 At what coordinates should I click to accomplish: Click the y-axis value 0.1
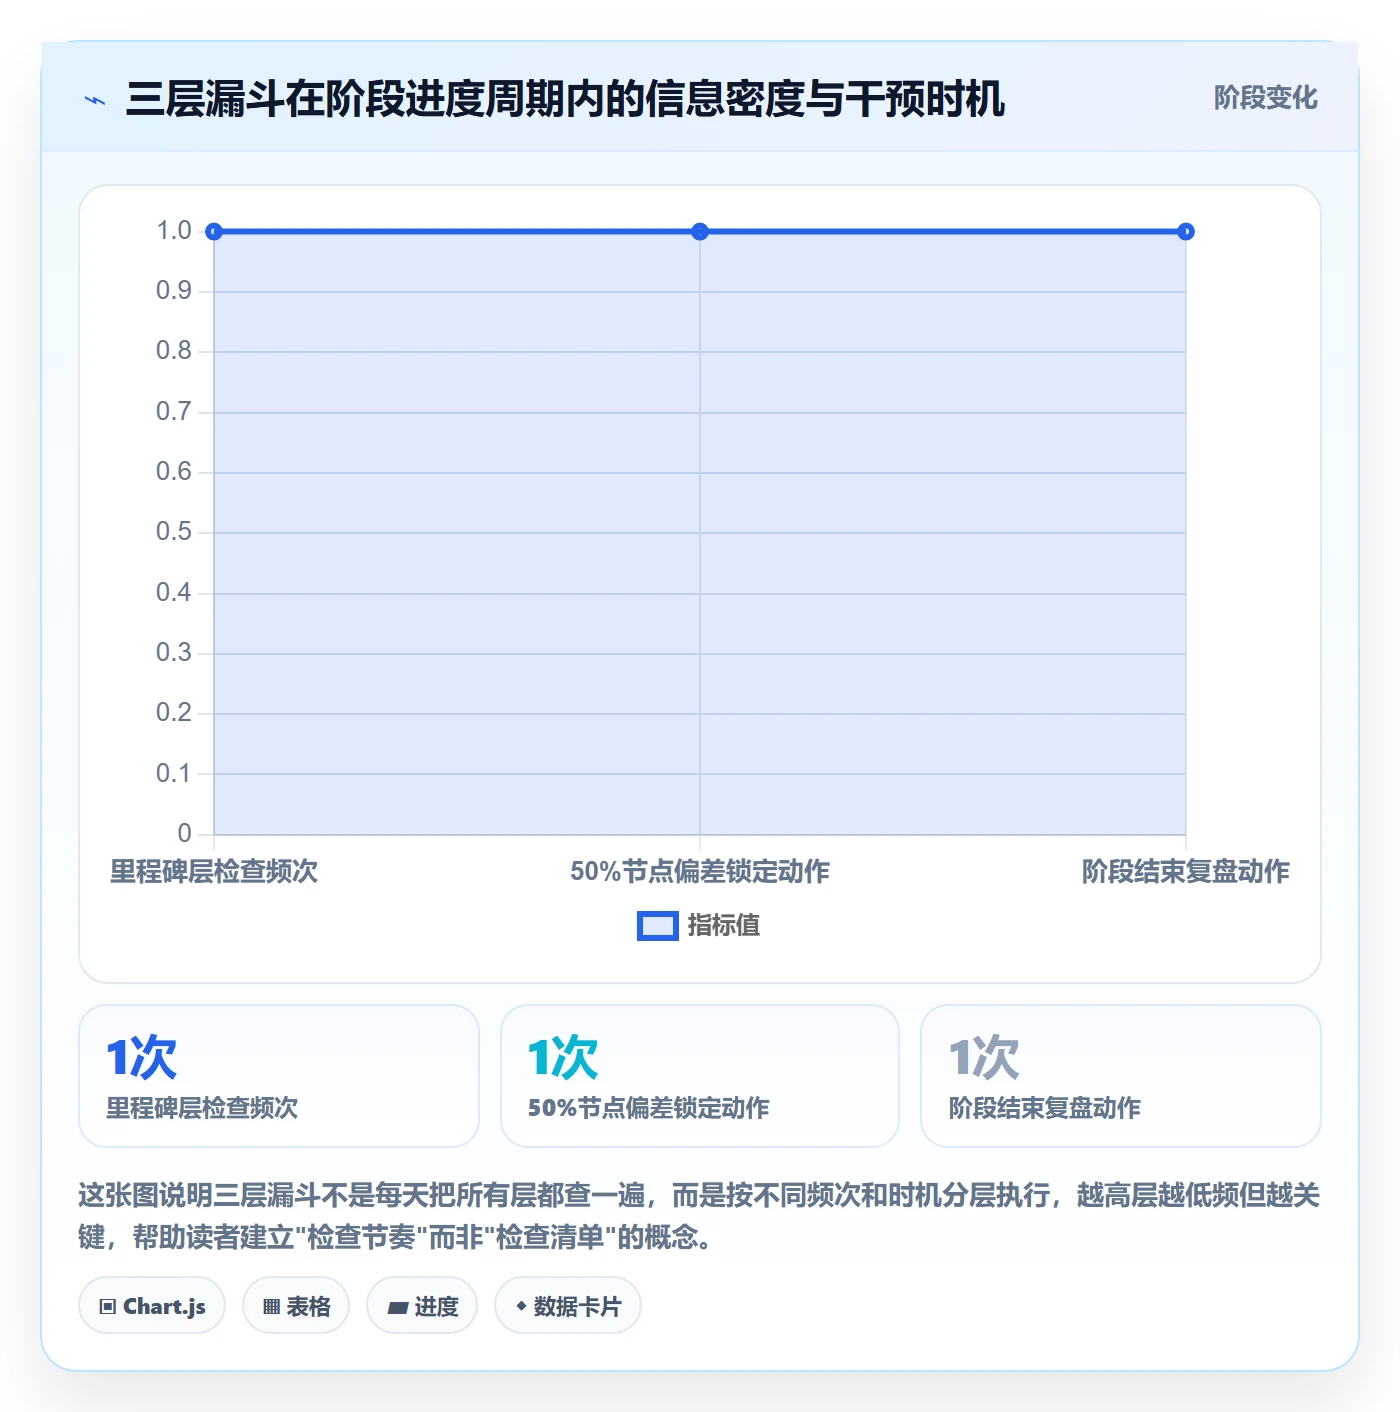pos(174,774)
